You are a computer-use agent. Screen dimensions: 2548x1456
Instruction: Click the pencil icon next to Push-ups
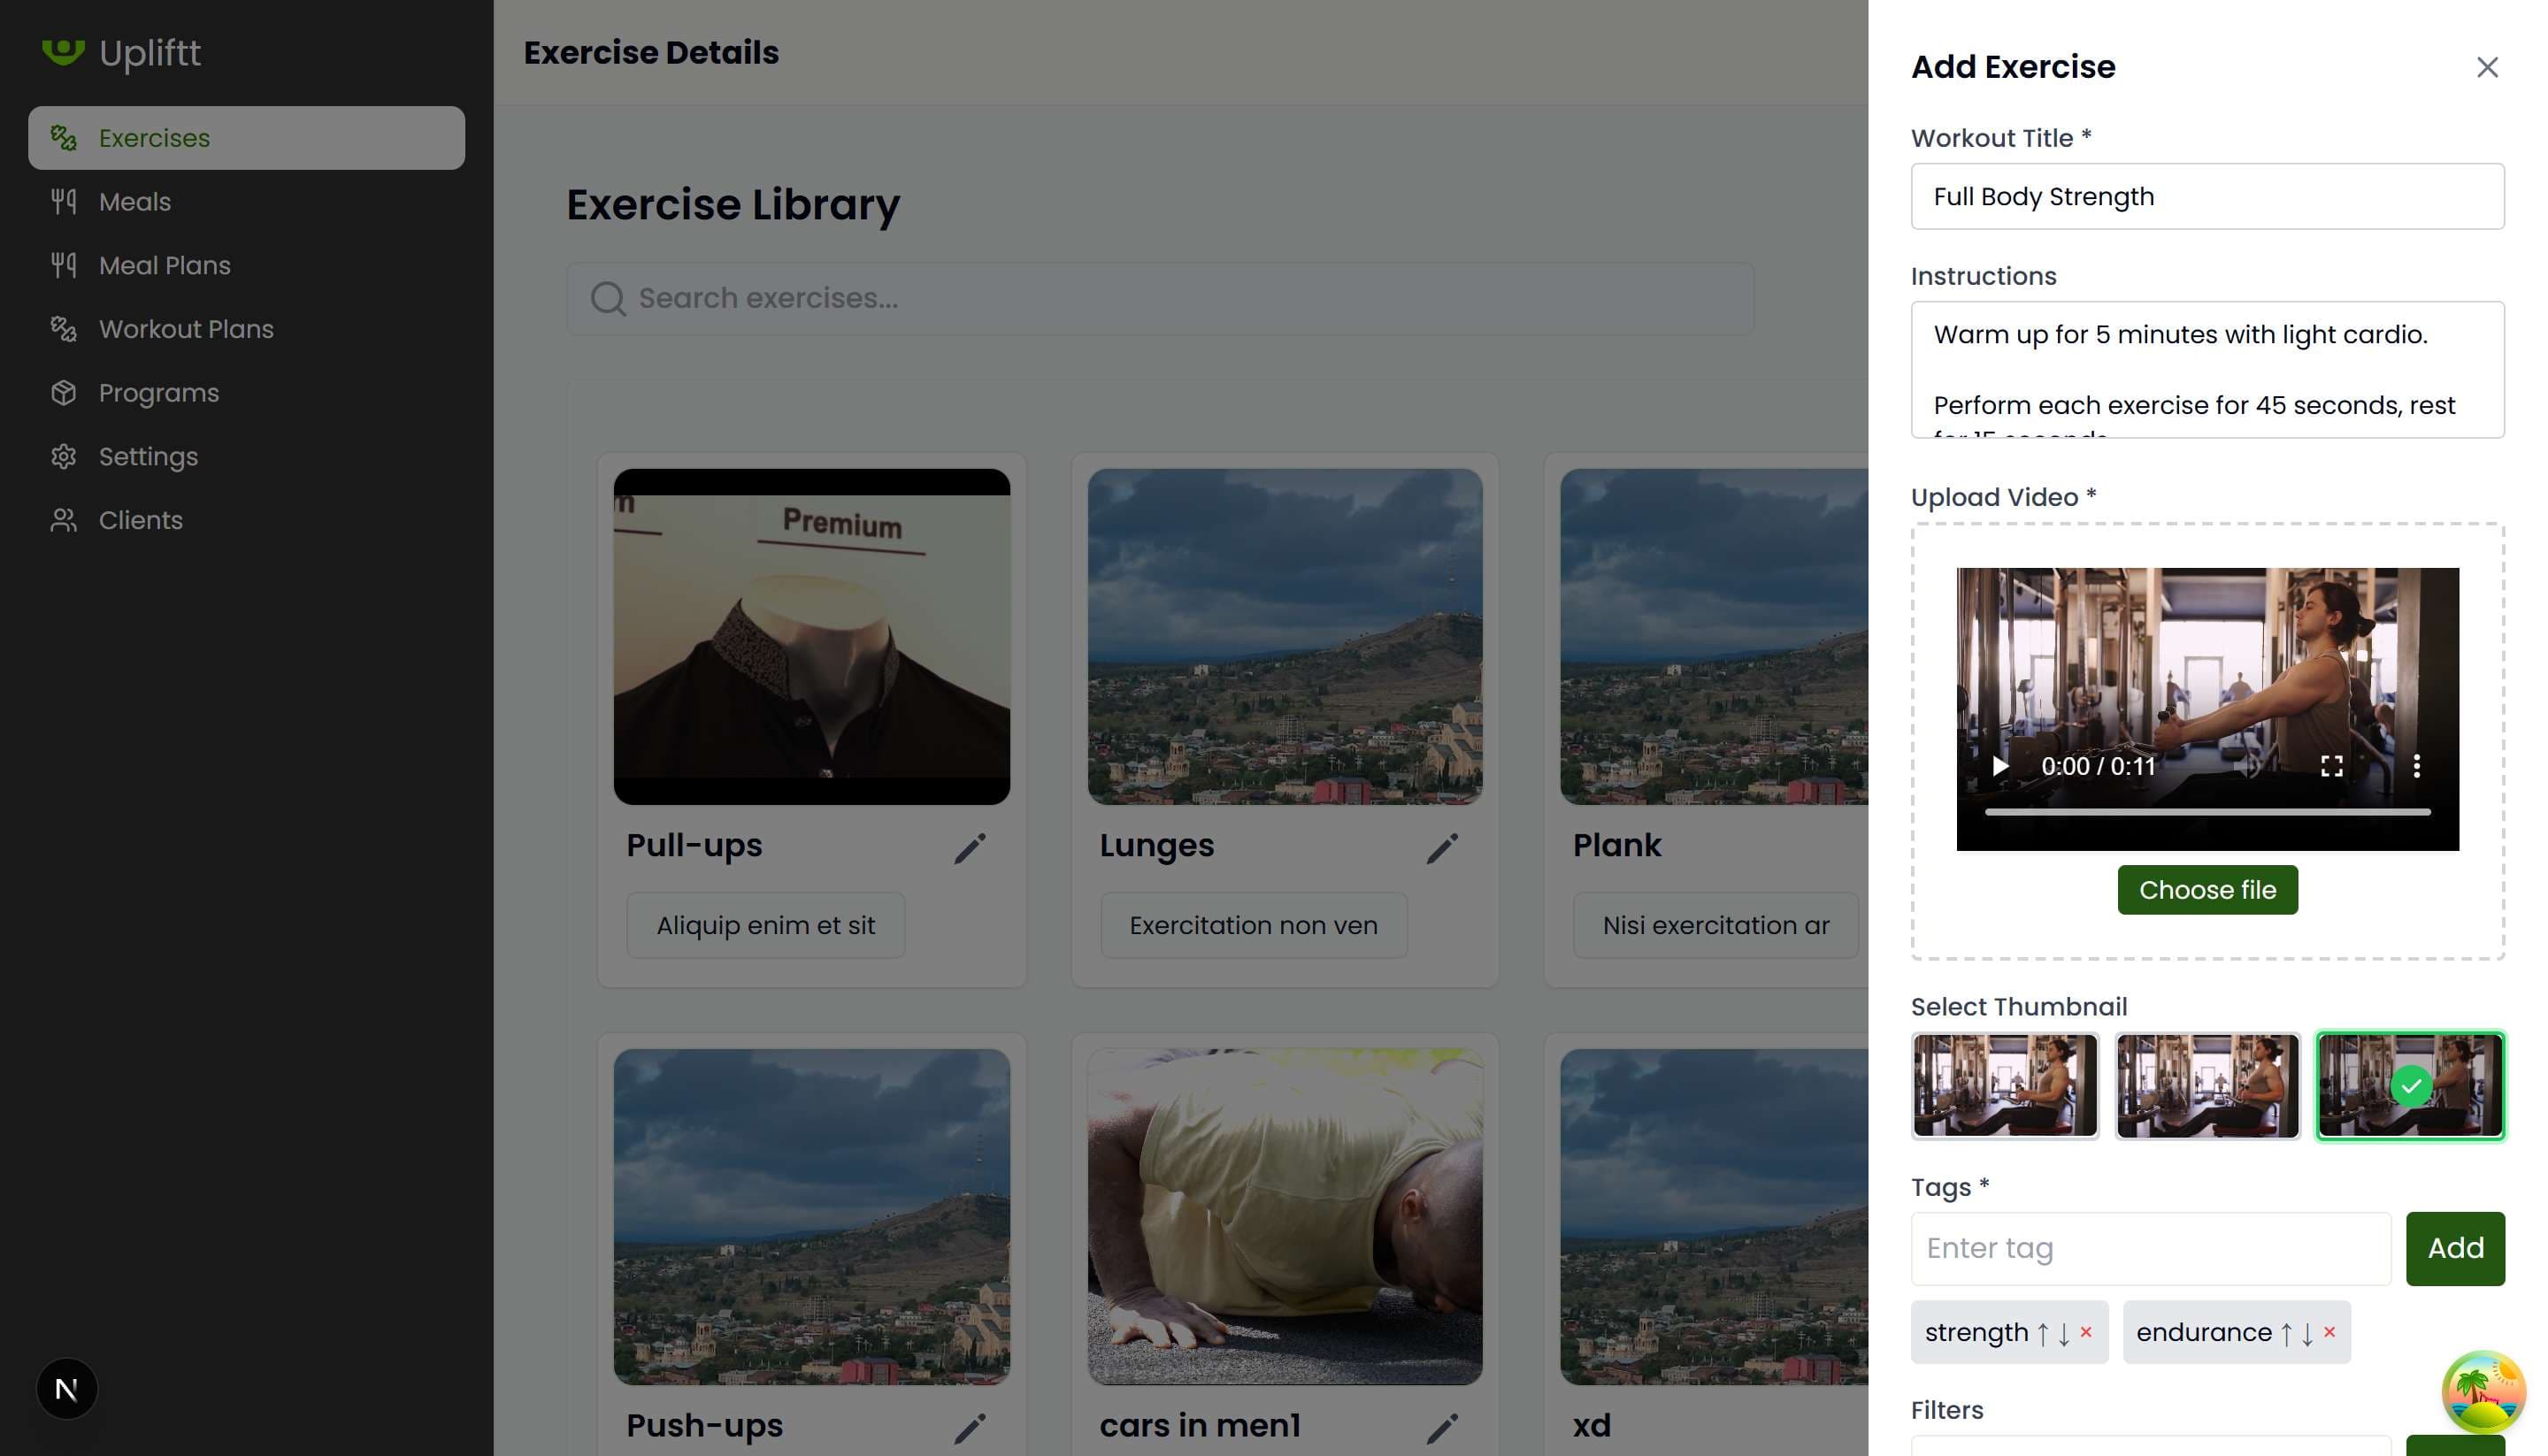(x=969, y=1428)
